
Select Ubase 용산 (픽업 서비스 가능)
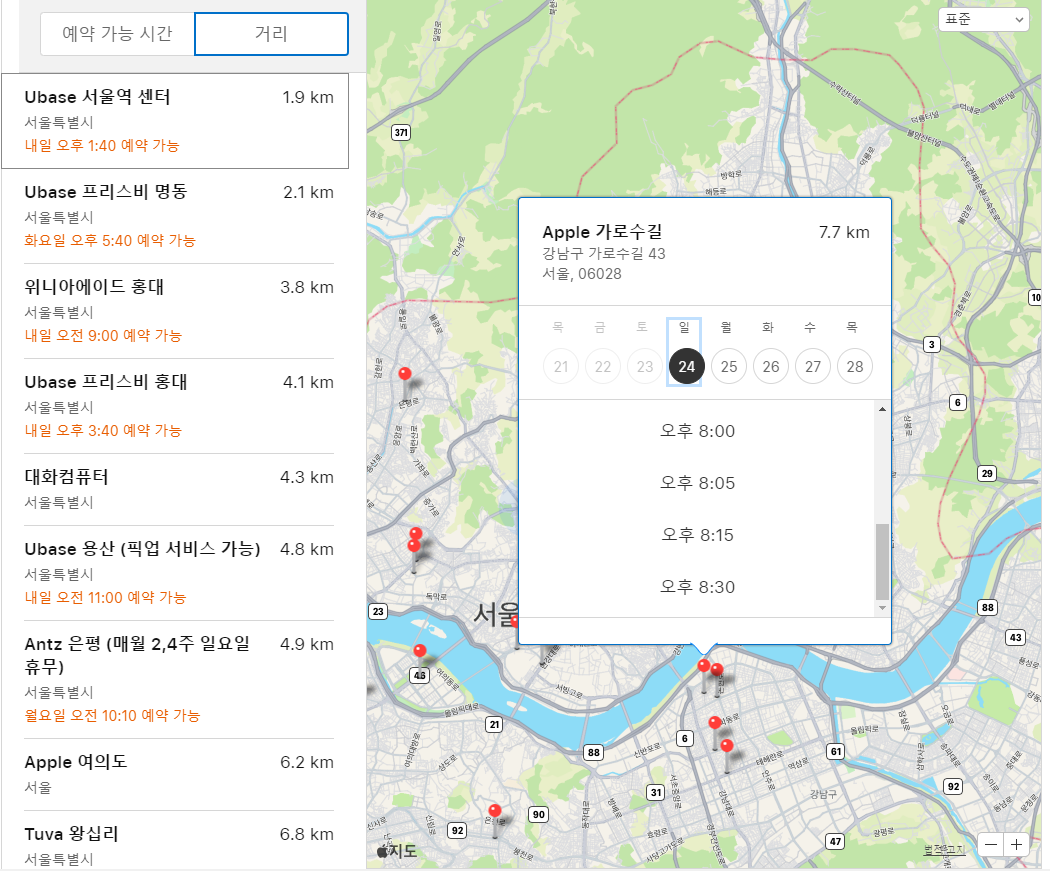(x=179, y=572)
